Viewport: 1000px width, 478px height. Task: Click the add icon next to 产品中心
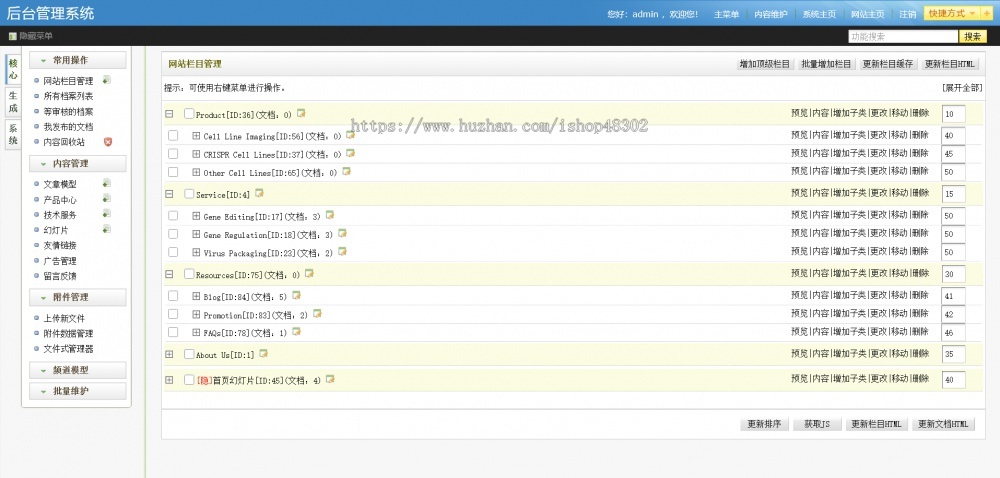tap(107, 199)
